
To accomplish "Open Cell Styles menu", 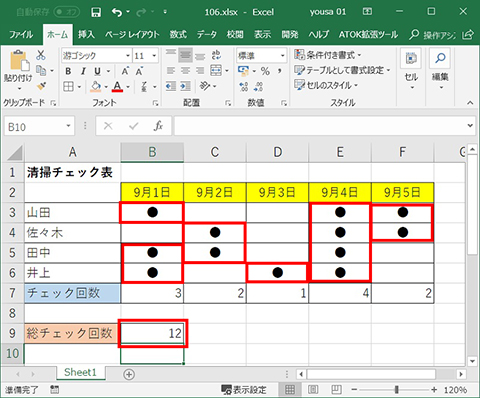I will click(326, 85).
